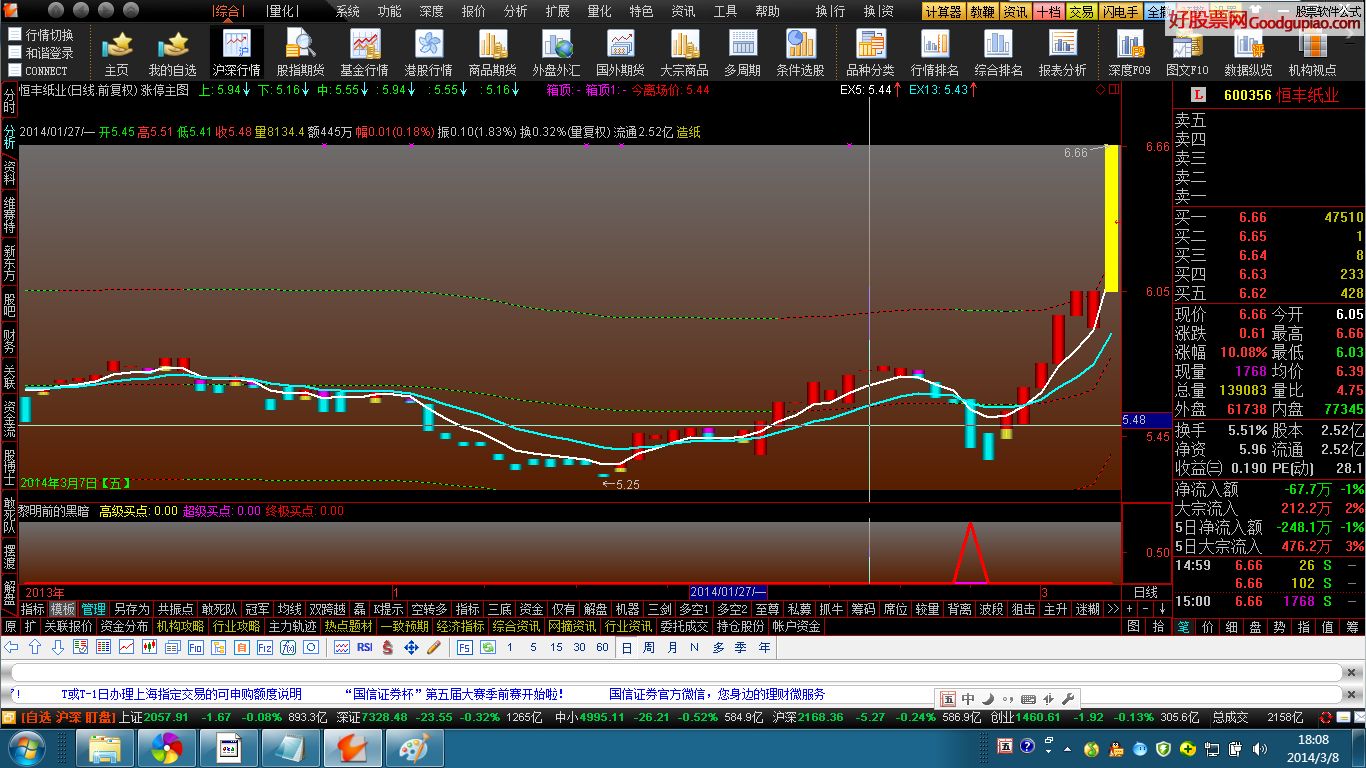The width and height of the screenshot is (1366, 768).
Task: Toggle the CONNECT checkbox
Action: 15,70
